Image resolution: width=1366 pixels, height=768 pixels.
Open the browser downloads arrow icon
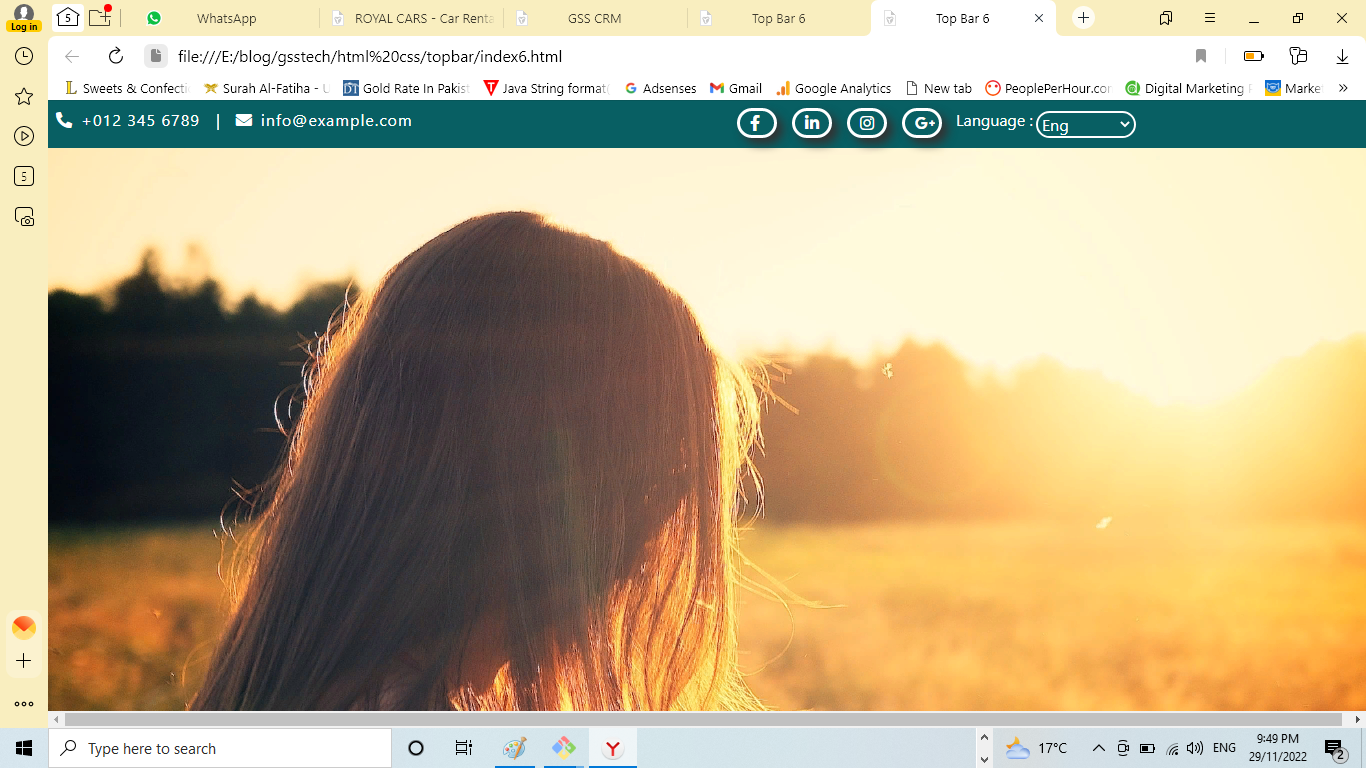[1343, 56]
